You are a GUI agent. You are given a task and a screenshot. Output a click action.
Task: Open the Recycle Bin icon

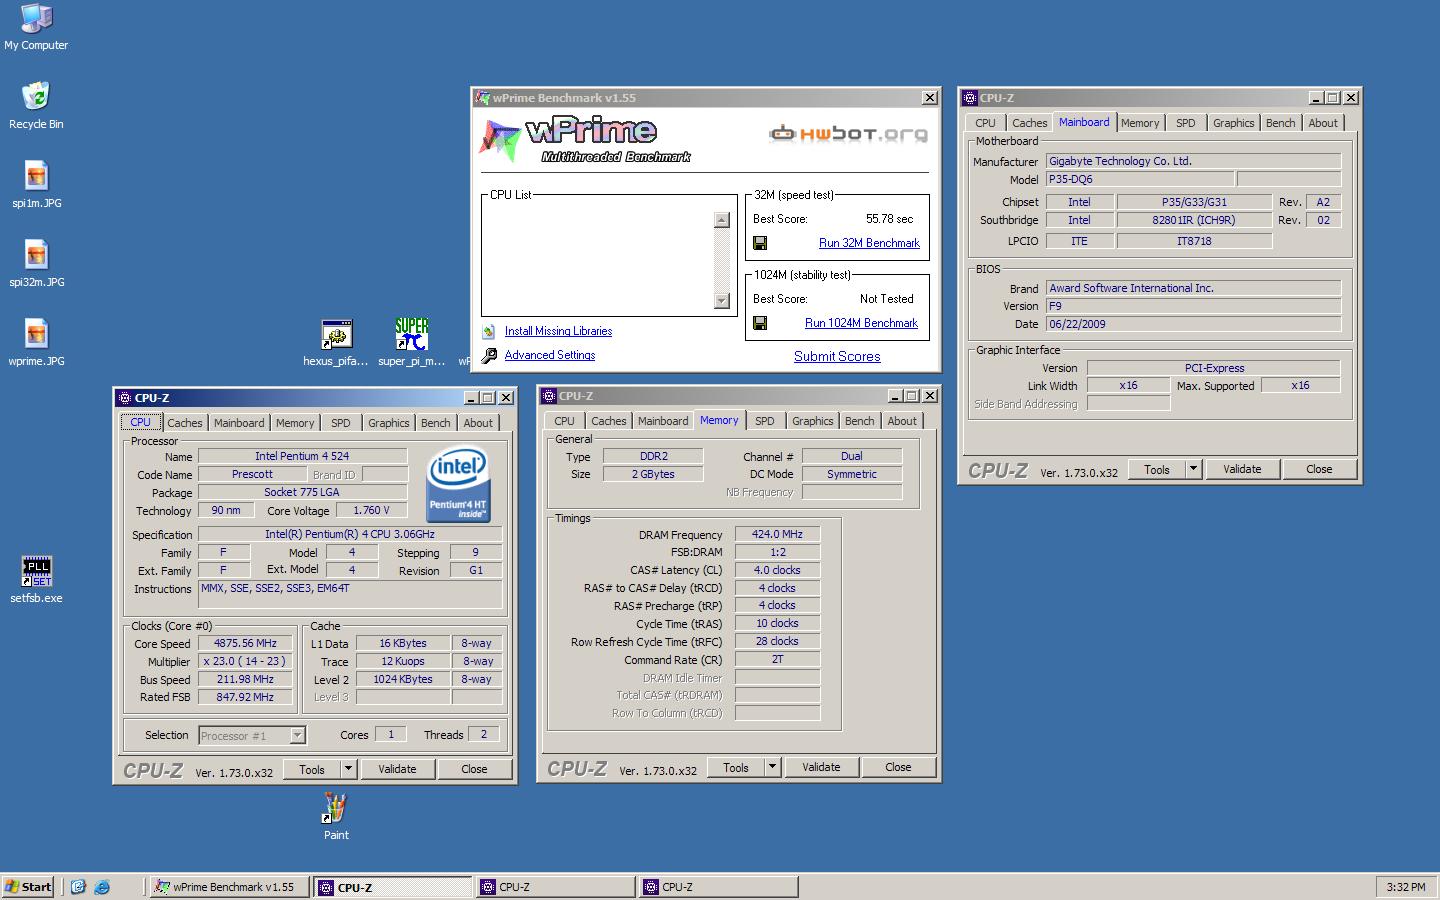click(36, 96)
